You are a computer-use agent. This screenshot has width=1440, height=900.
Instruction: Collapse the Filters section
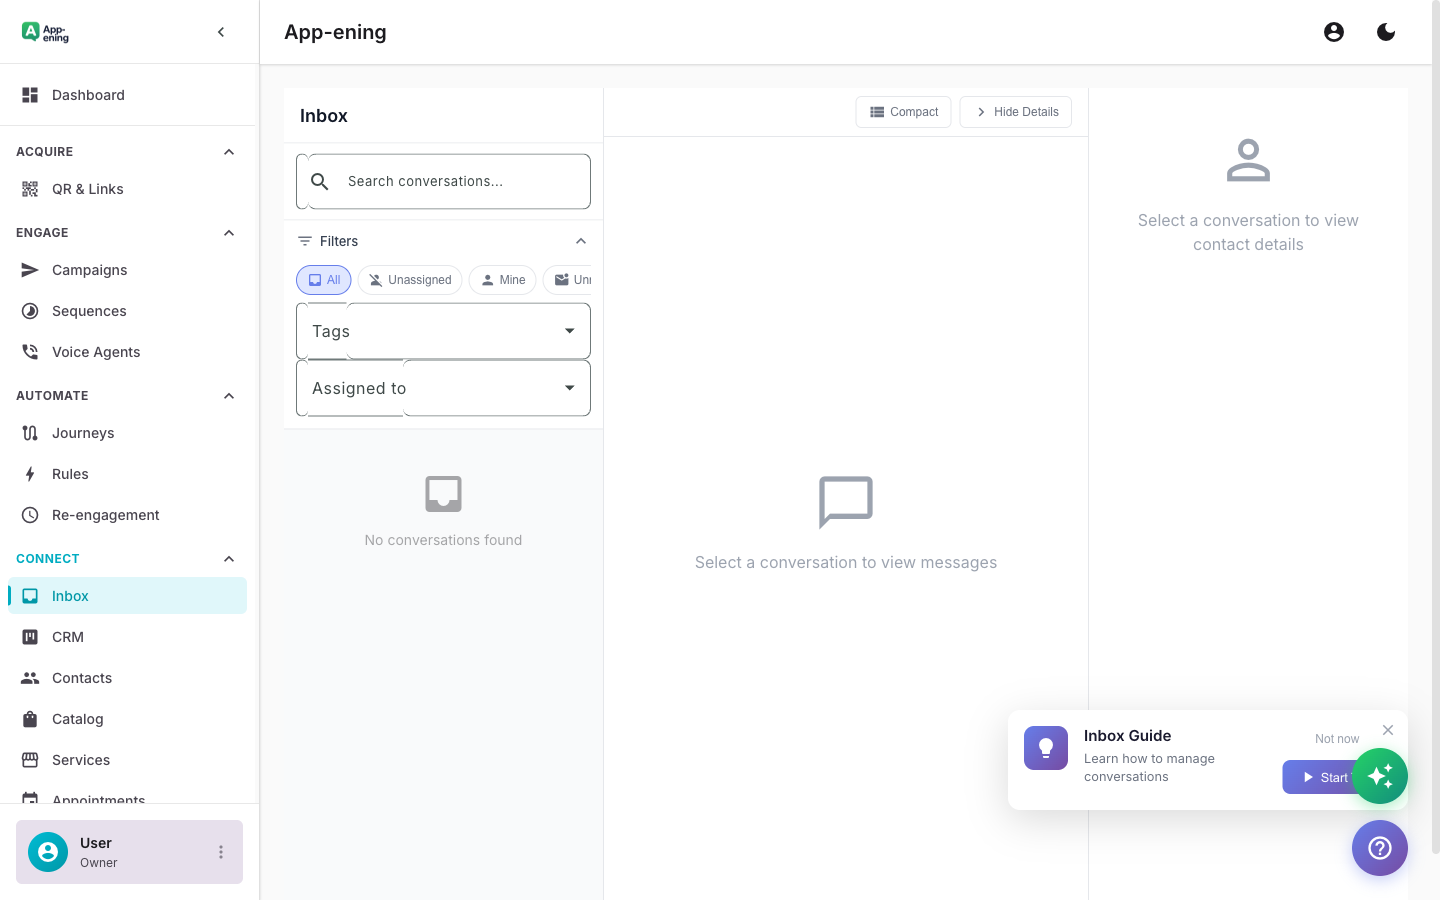pos(581,241)
